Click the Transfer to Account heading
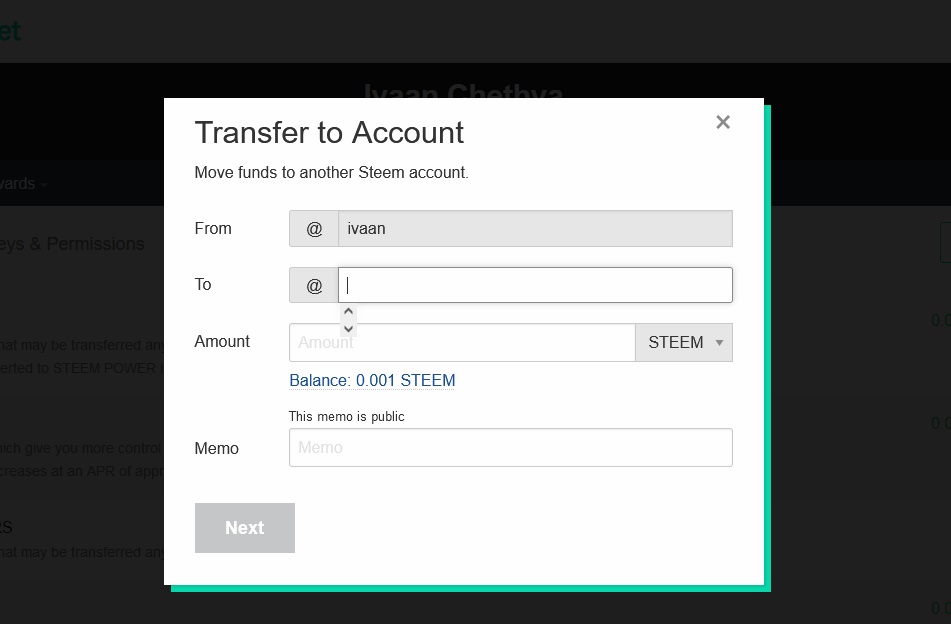 click(x=329, y=133)
